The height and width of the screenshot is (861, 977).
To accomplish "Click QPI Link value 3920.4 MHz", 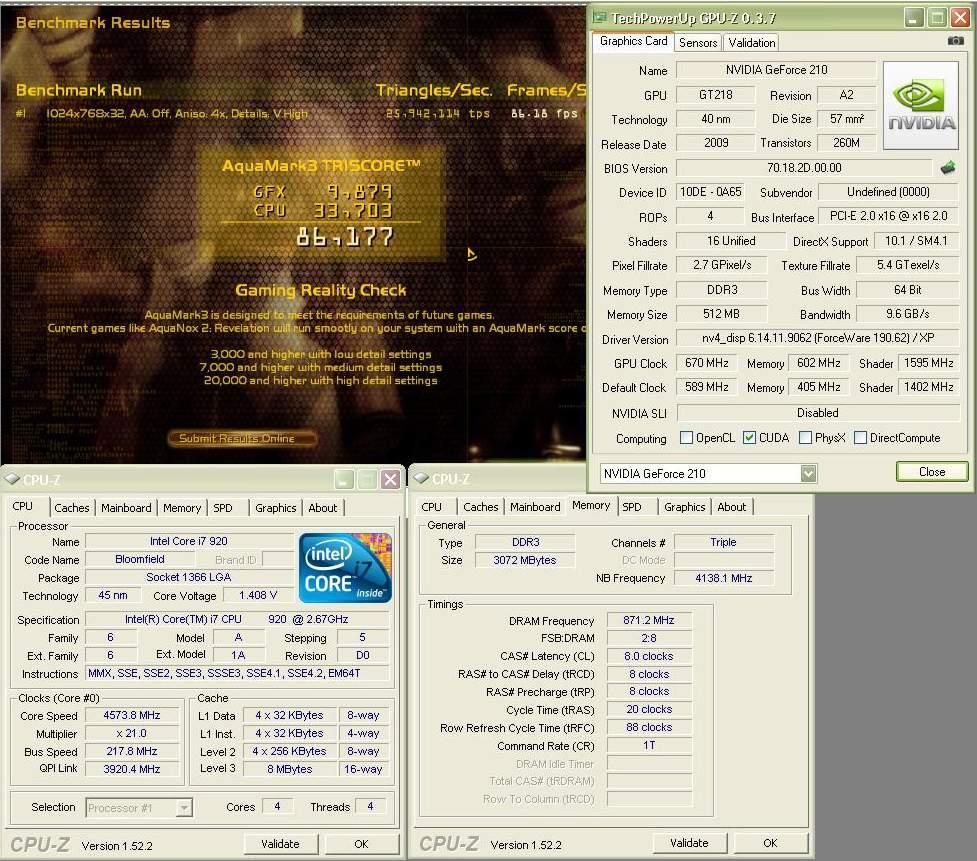I will [132, 769].
